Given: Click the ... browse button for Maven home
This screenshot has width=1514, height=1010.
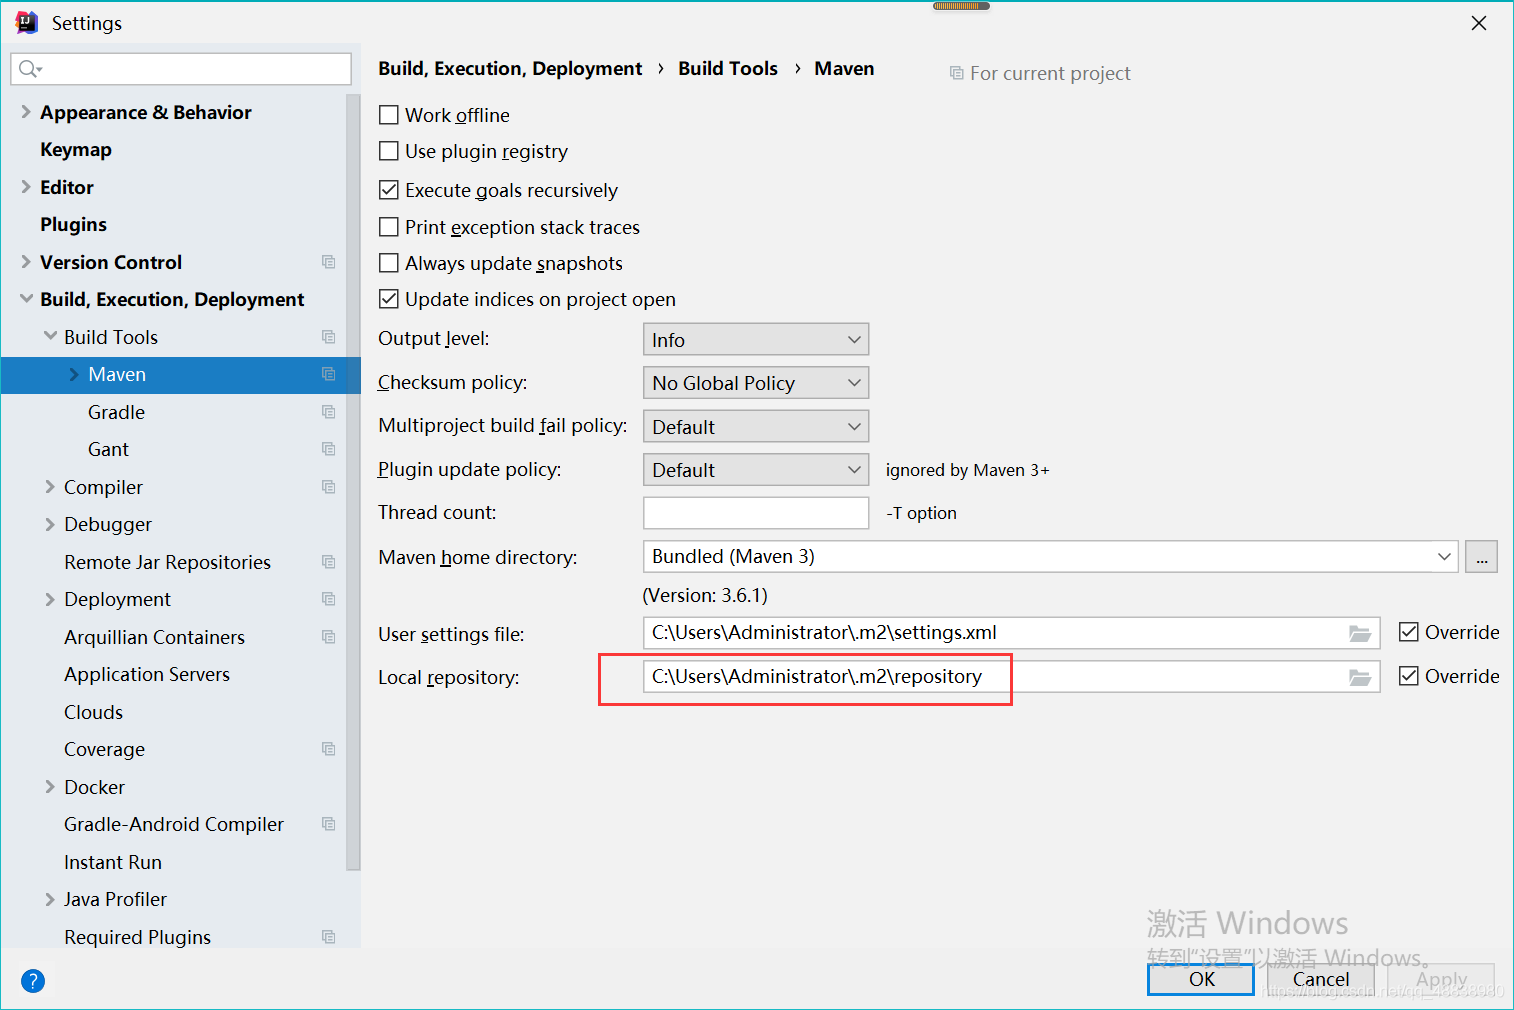Looking at the screenshot, I should pos(1481,556).
